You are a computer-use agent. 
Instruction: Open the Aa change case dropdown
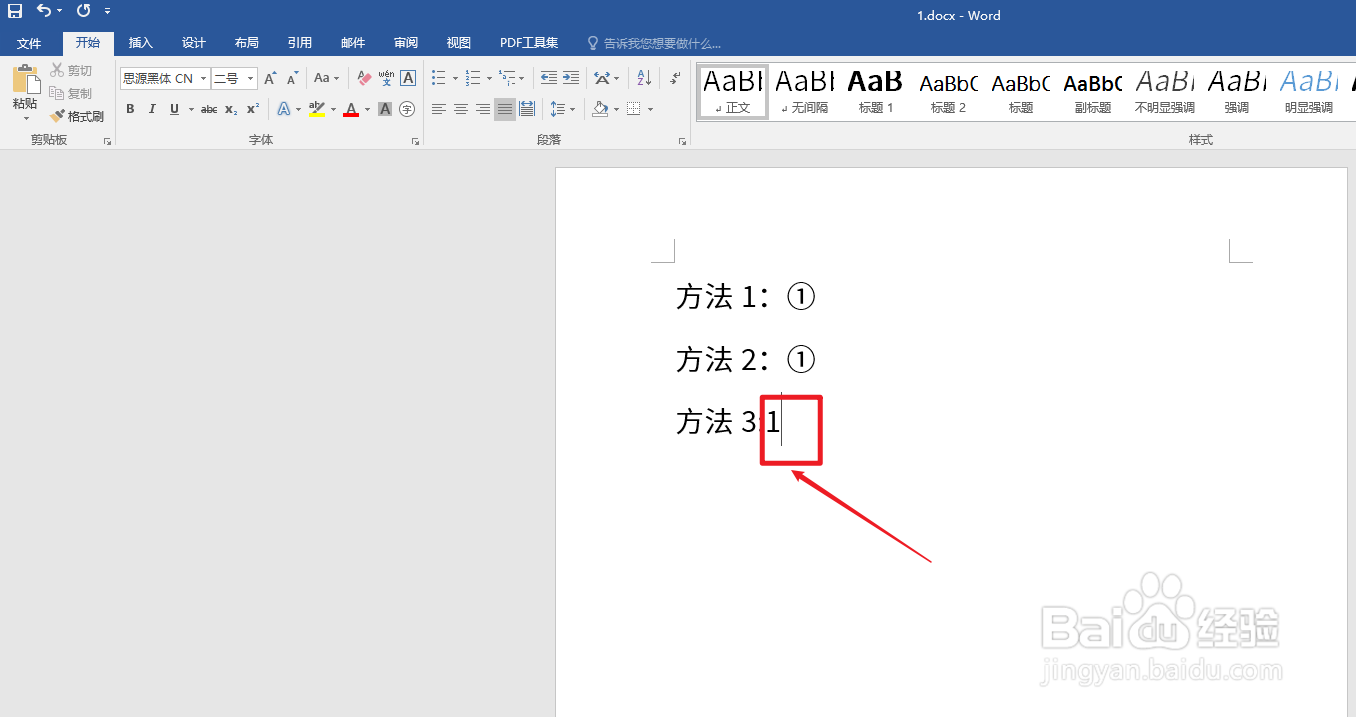pyautogui.click(x=326, y=78)
